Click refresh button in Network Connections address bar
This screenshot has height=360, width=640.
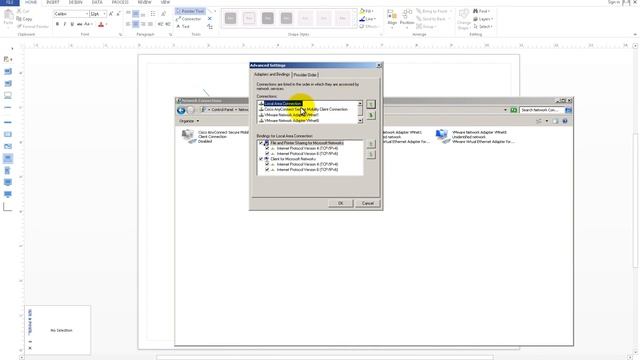(x=513, y=110)
